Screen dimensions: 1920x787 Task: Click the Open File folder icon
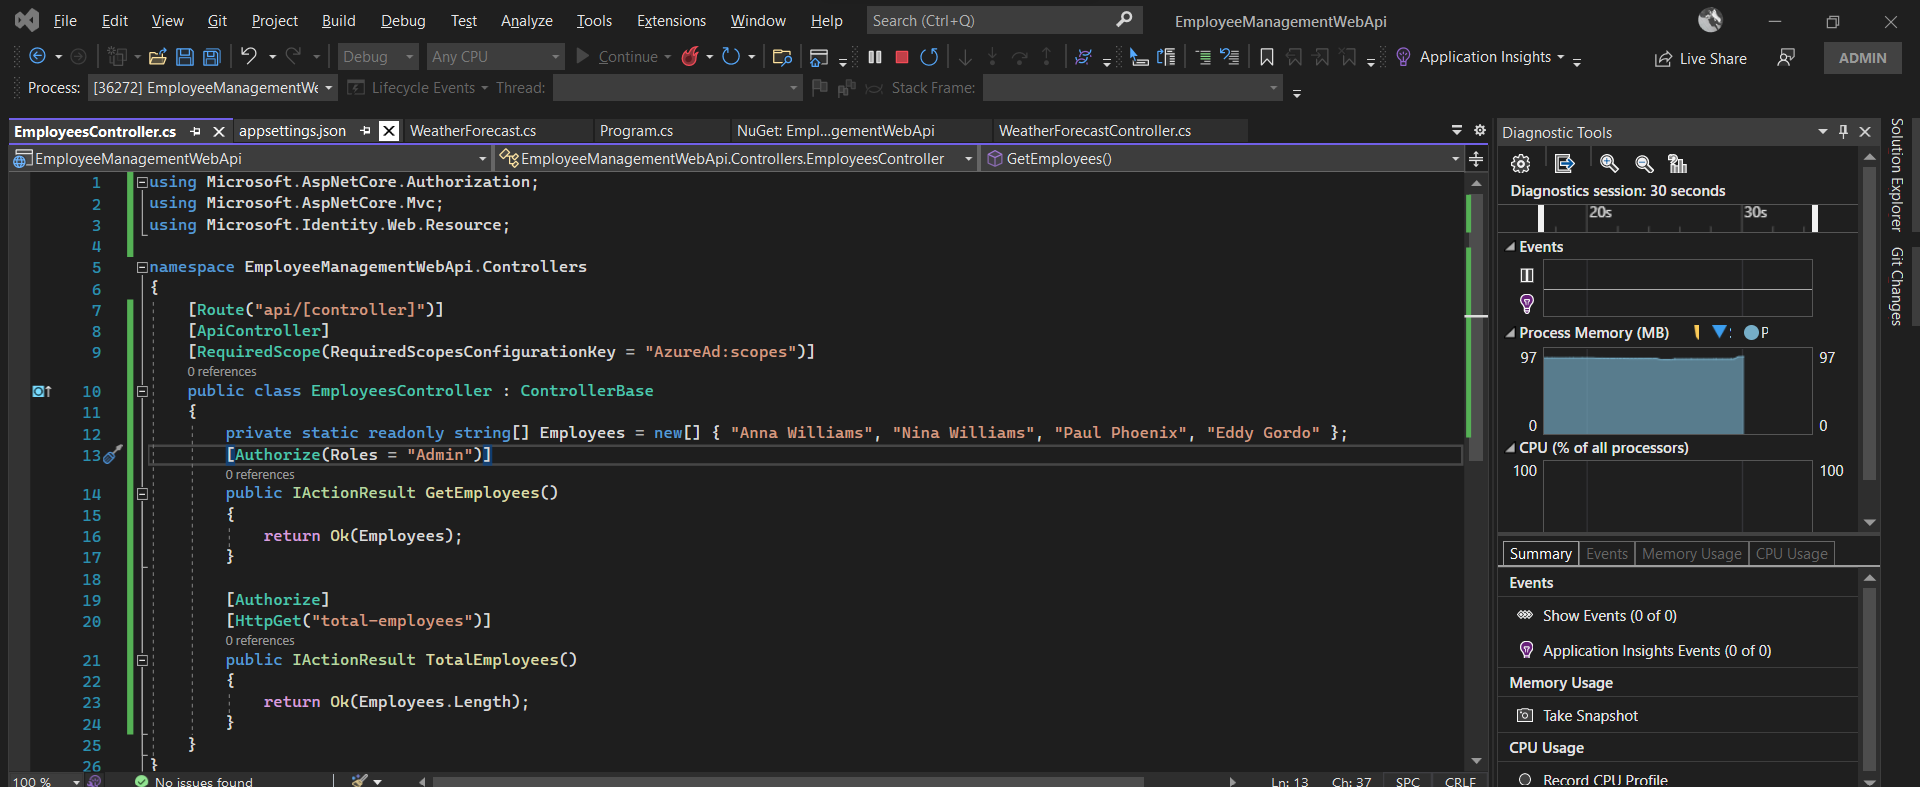coord(157,57)
